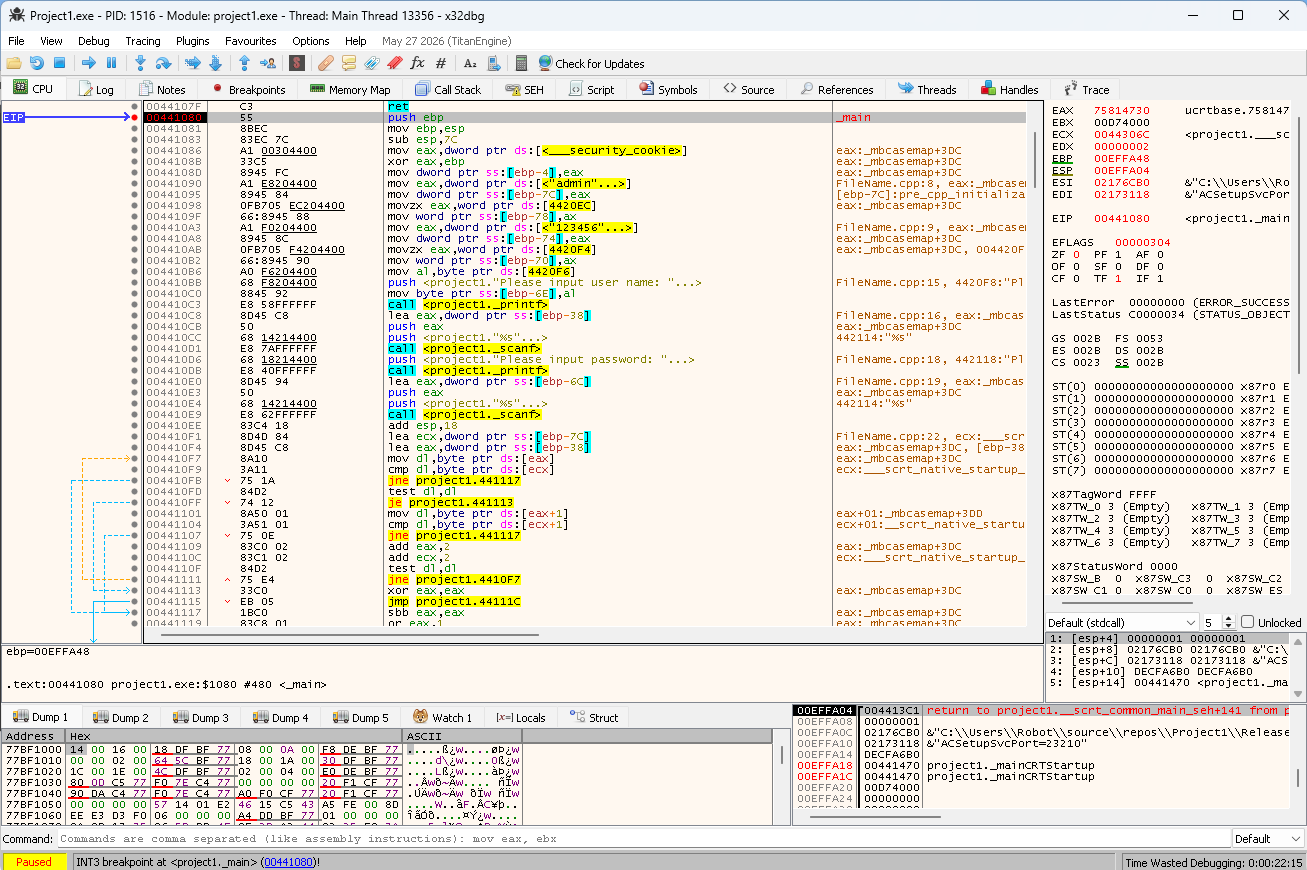The height and width of the screenshot is (870, 1307).
Task: Switch to the Symbols tab
Action: (667, 89)
